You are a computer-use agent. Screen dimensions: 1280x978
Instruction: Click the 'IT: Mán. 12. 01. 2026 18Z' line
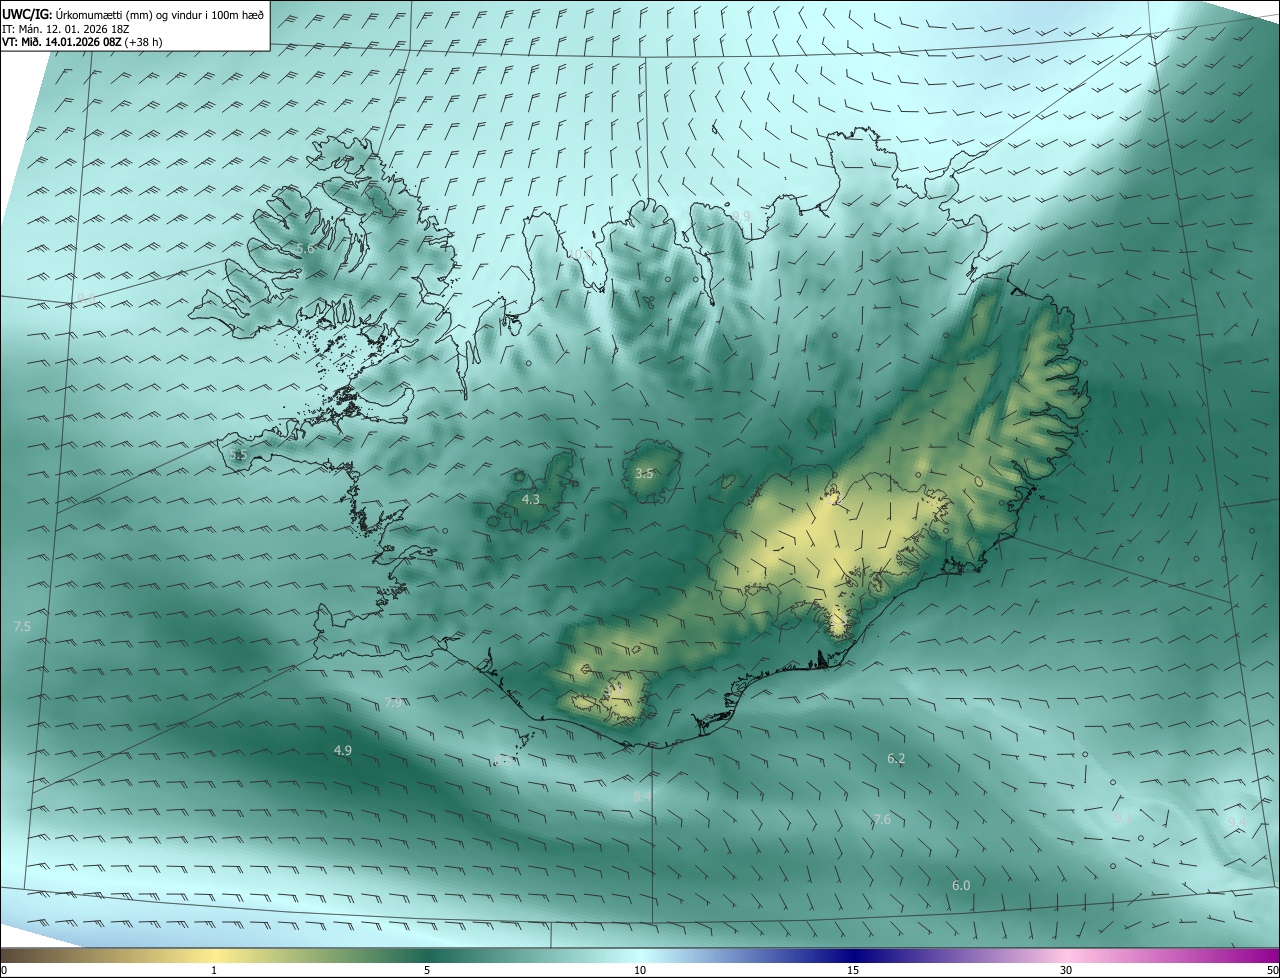coord(65,29)
